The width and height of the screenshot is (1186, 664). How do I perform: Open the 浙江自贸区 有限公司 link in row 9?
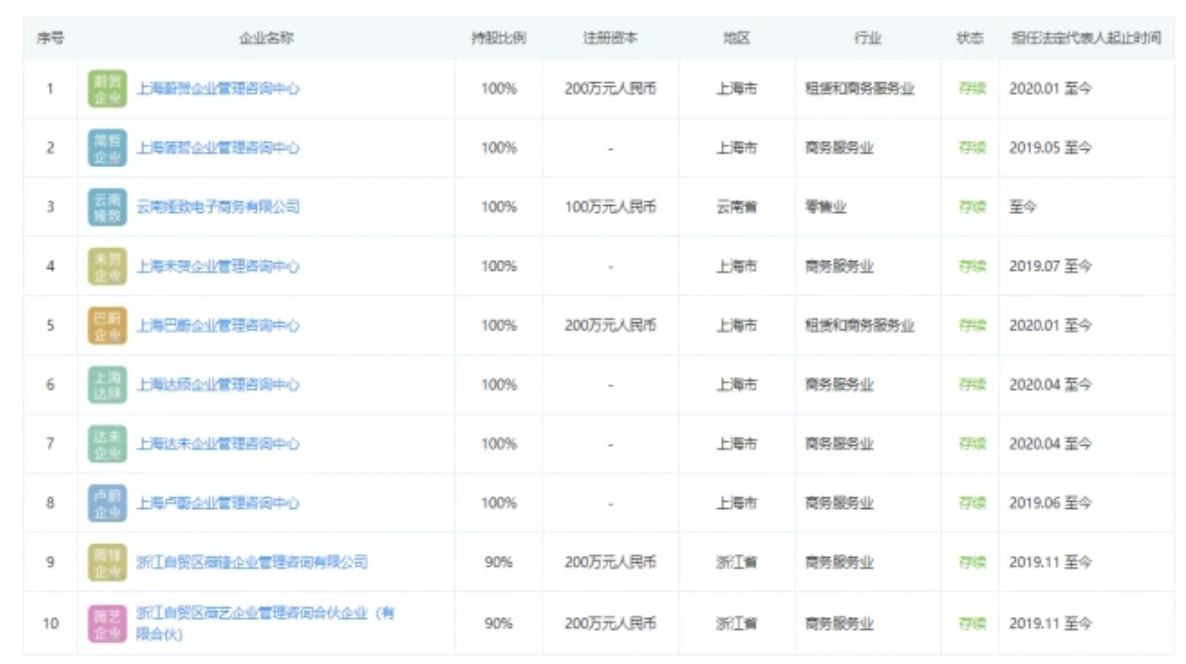252,562
